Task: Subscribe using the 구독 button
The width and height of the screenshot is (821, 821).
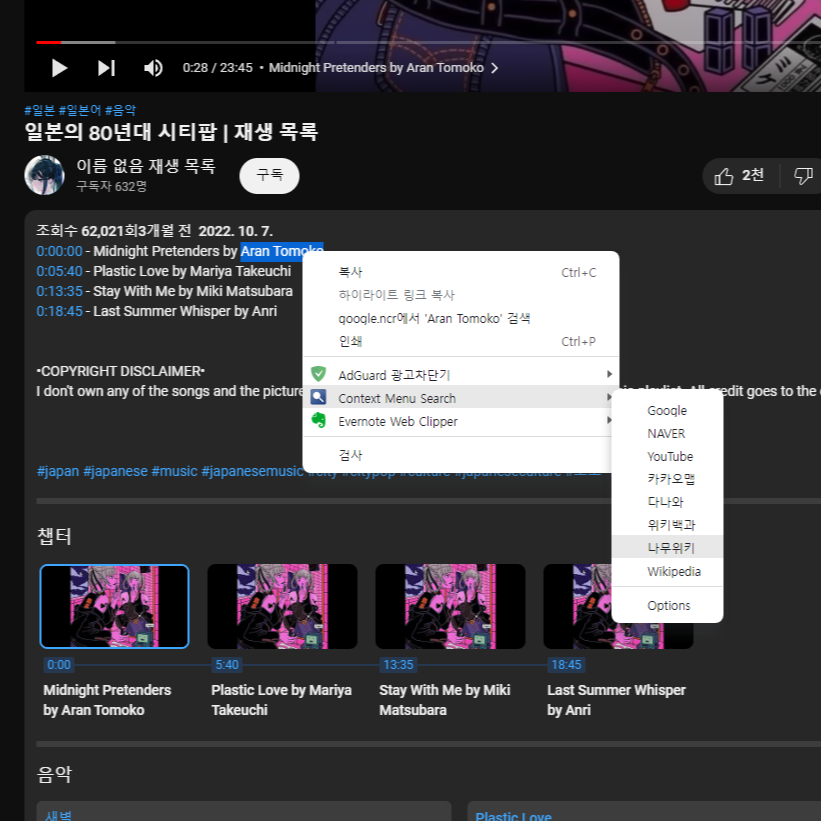Action: [x=269, y=175]
